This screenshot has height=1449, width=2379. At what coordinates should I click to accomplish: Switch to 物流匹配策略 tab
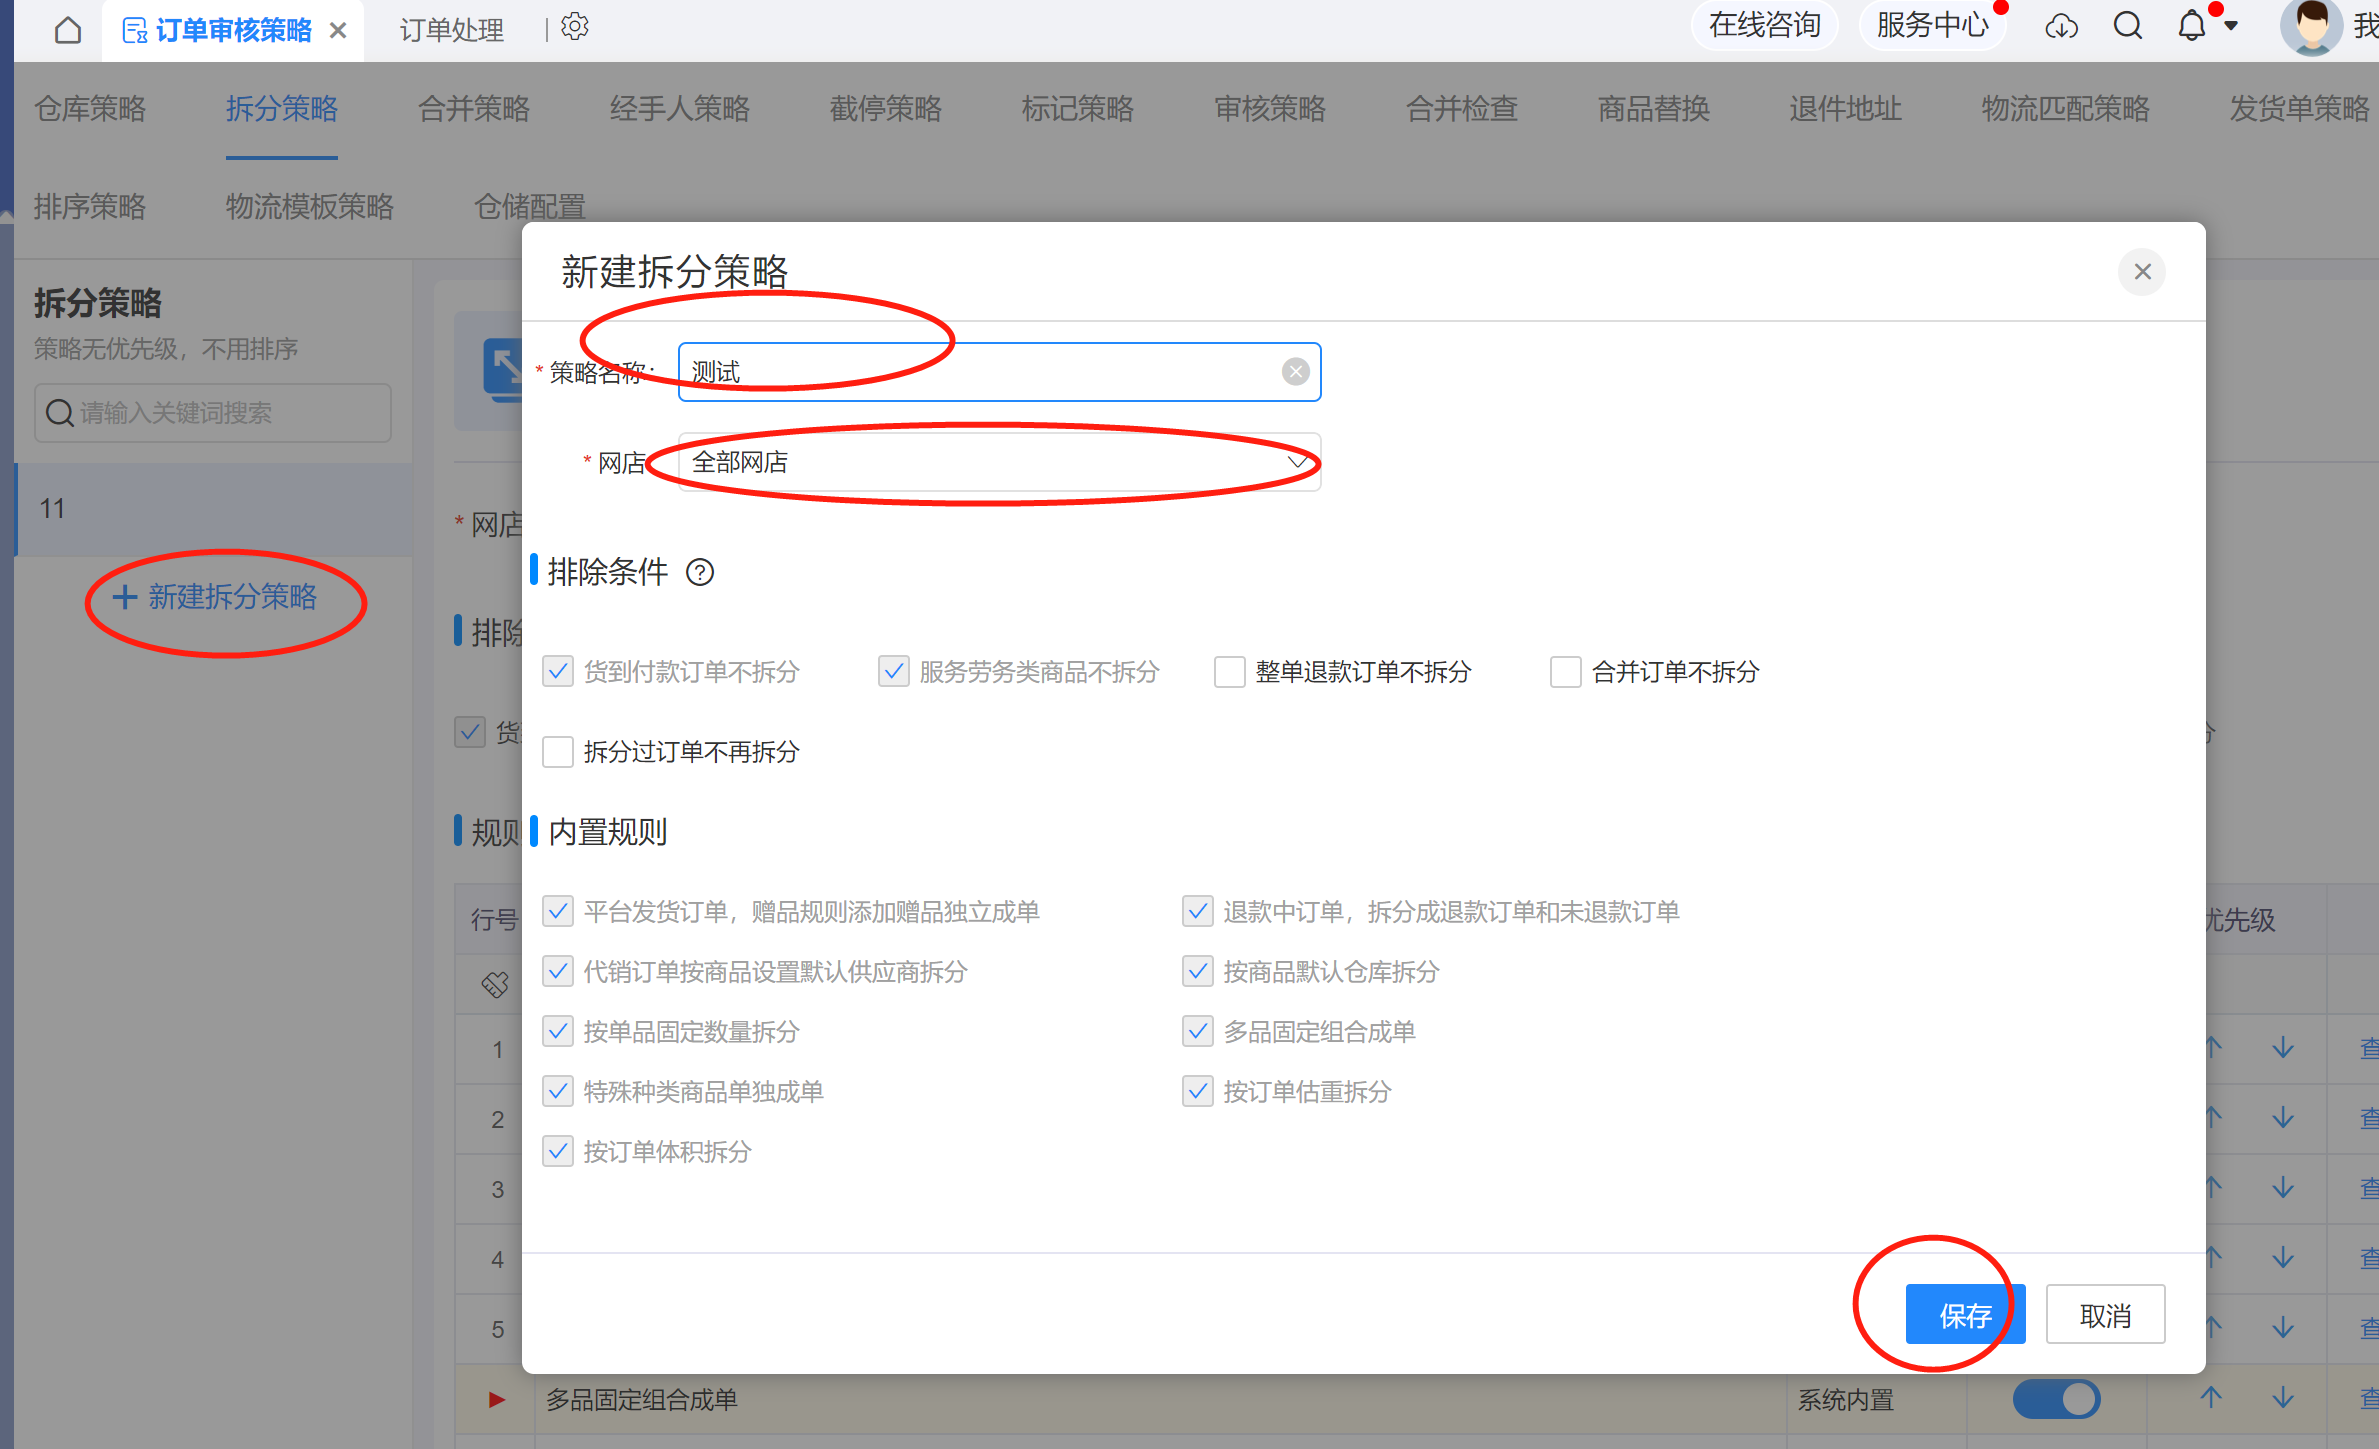(2066, 108)
